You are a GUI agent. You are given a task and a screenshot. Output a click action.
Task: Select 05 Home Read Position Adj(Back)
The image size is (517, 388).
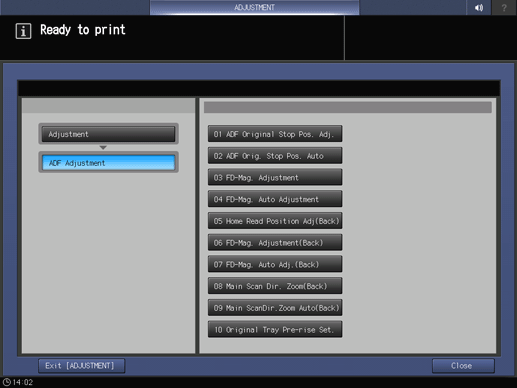point(275,221)
